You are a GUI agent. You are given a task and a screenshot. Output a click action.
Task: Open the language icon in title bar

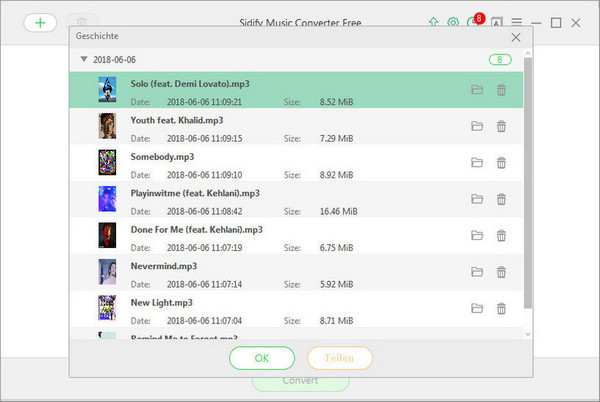tap(497, 22)
